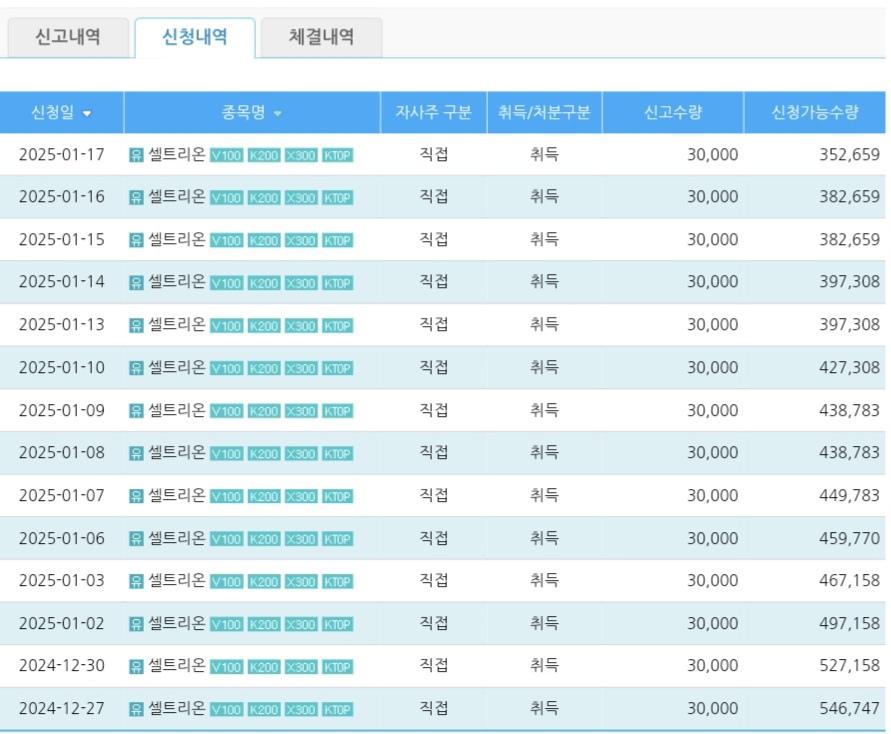
Task: Click the 유 market badge in the 2025-01-17 row
Action: [x=136, y=155]
